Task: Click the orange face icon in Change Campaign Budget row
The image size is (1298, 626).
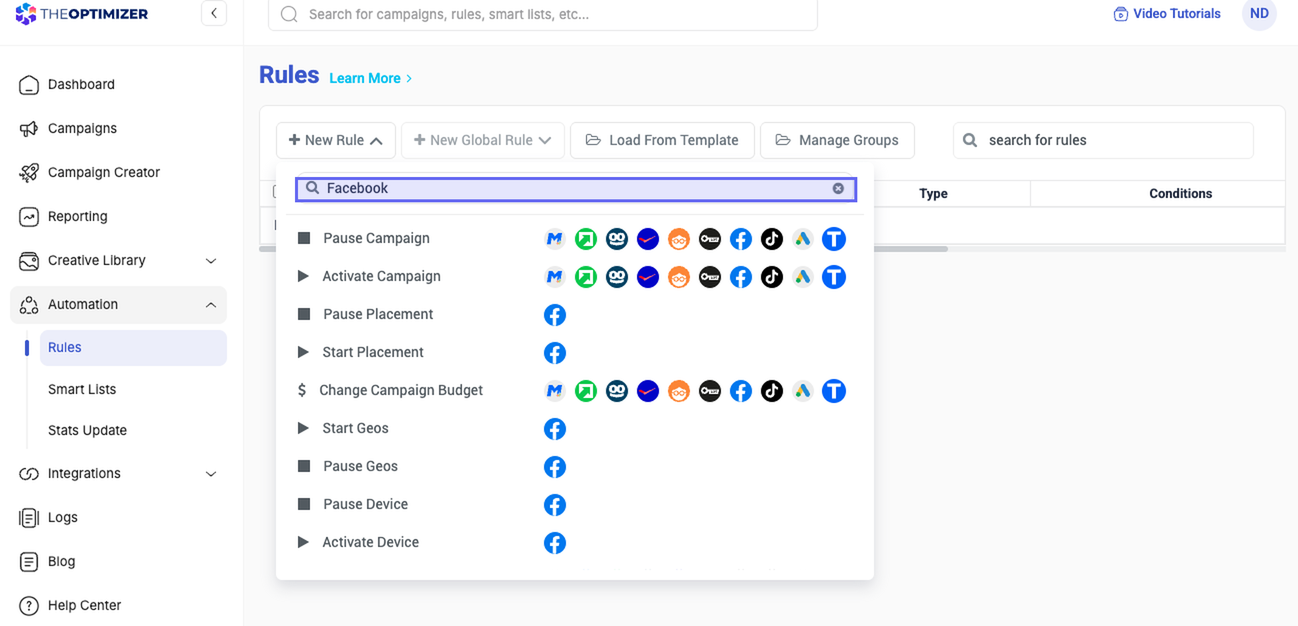Action: point(679,391)
